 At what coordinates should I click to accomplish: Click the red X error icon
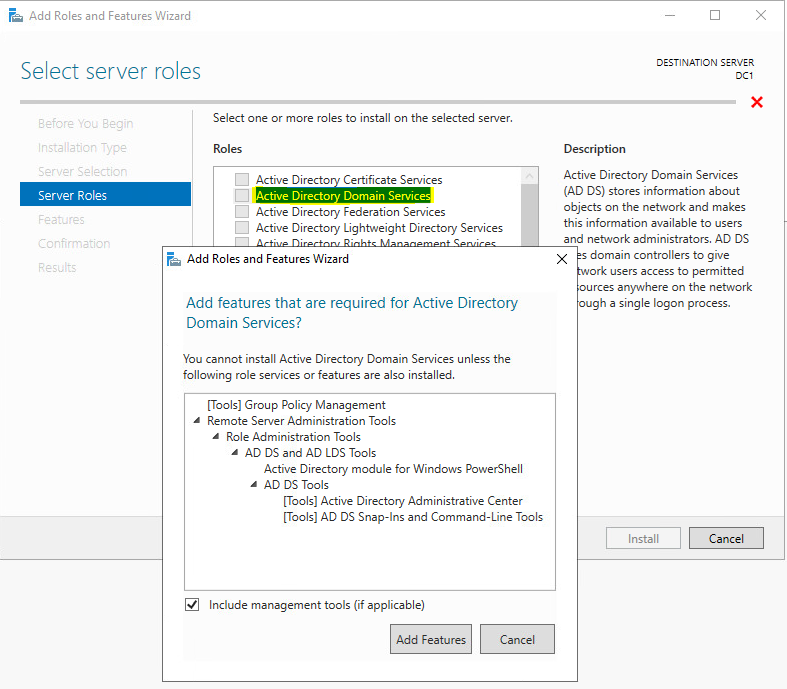coord(757,102)
